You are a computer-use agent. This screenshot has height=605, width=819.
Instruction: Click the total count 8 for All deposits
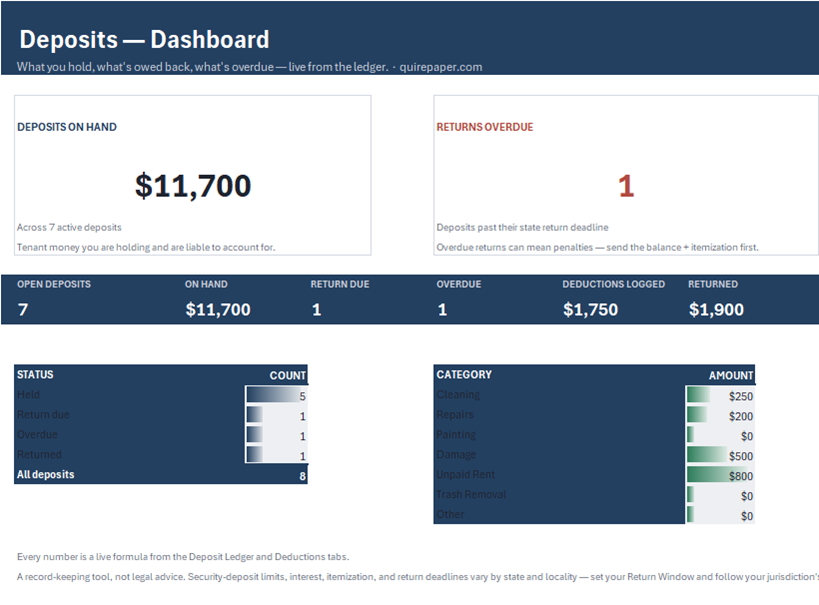[302, 476]
